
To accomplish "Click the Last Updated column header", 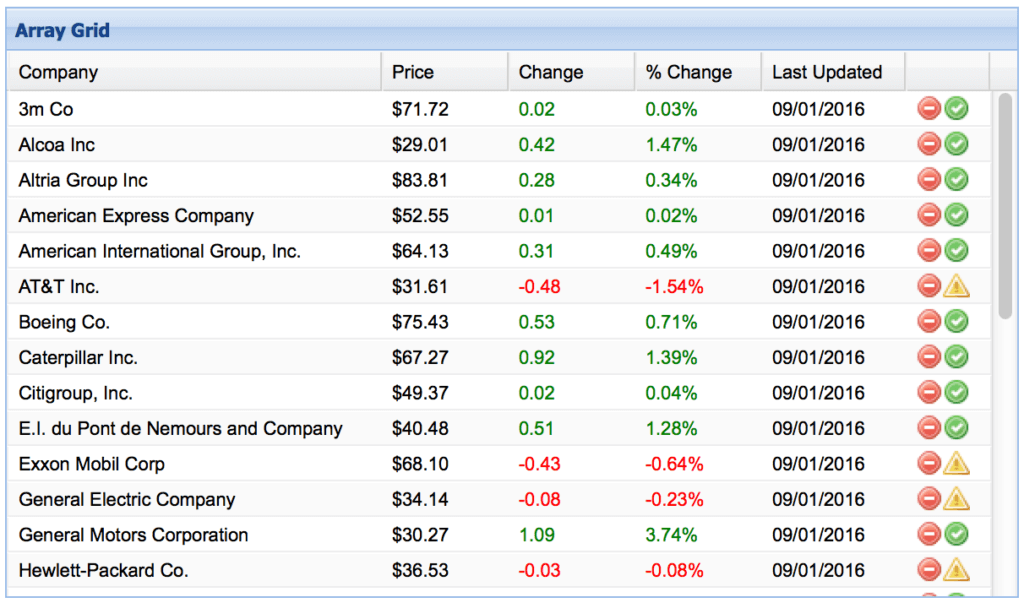I will 833,72.
